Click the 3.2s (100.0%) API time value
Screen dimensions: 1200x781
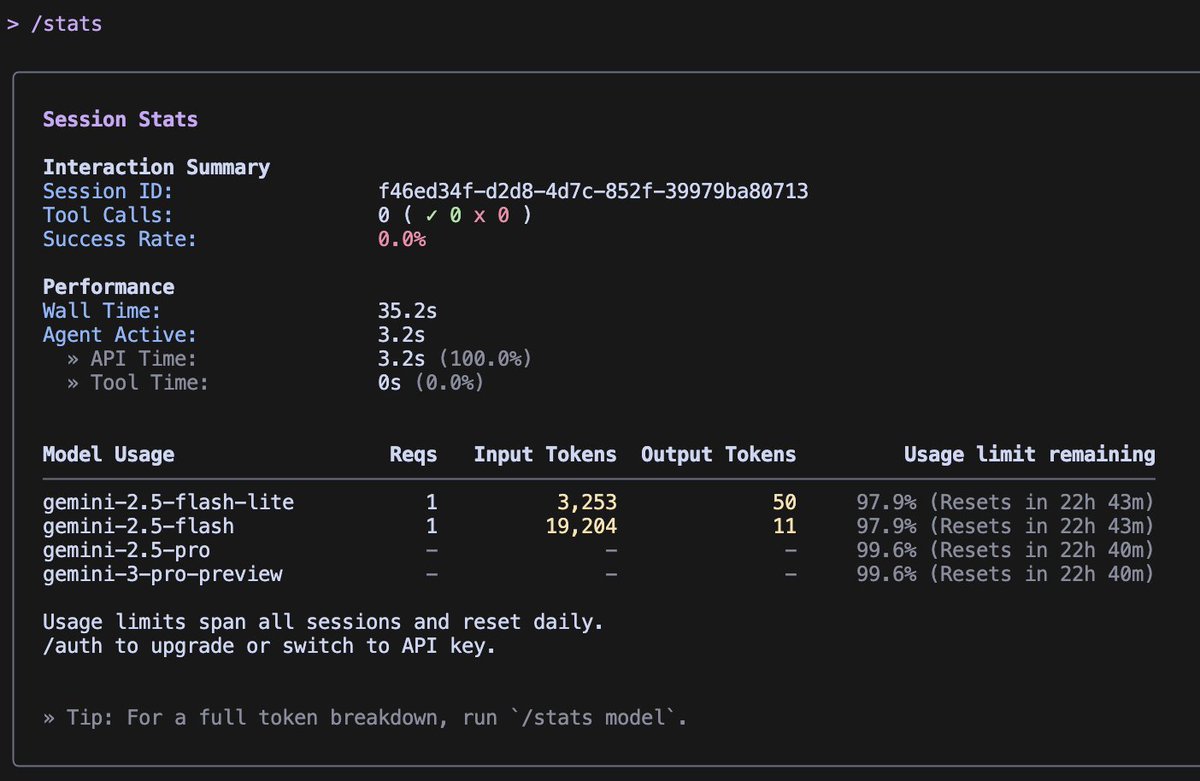click(x=454, y=359)
